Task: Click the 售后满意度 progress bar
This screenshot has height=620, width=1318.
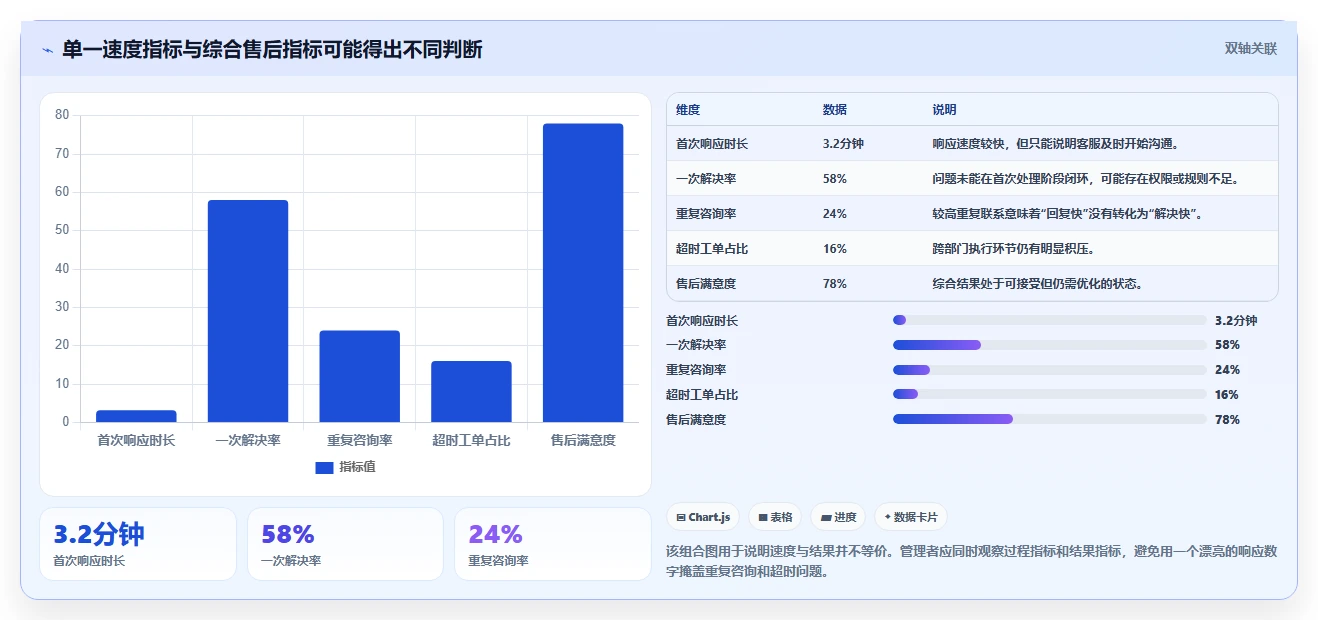Action: (1049, 419)
